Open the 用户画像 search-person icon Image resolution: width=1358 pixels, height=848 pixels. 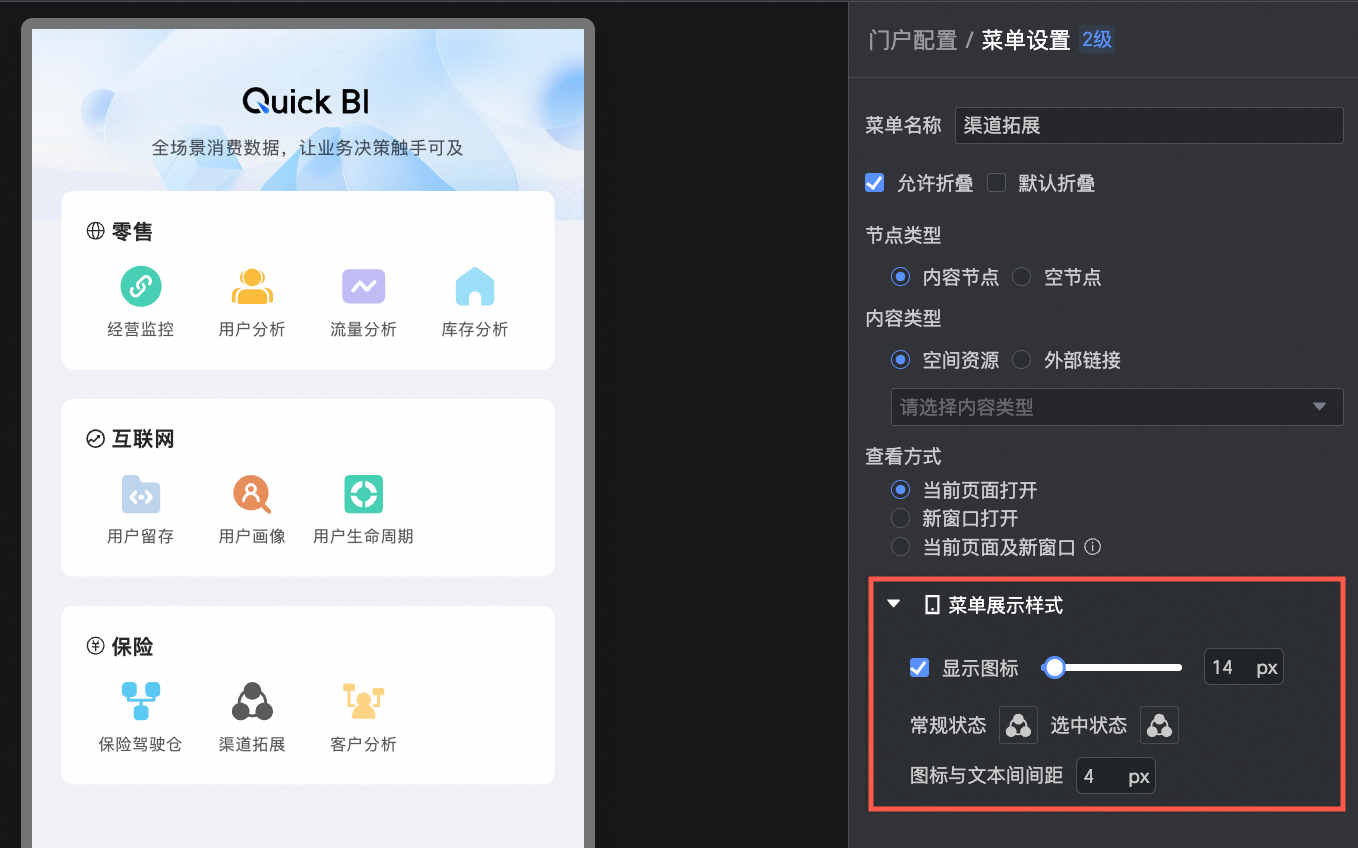tap(252, 494)
